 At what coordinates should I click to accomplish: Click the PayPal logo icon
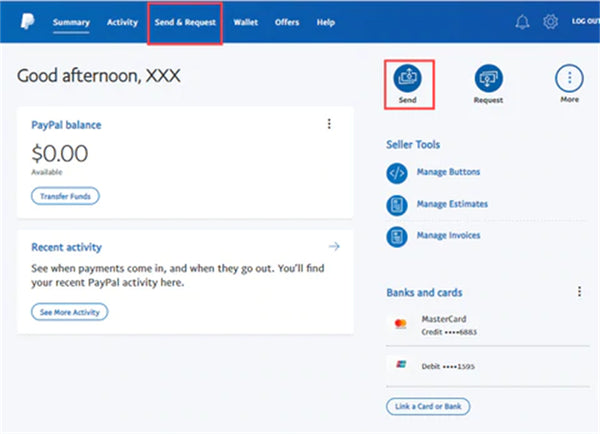pos(23,22)
